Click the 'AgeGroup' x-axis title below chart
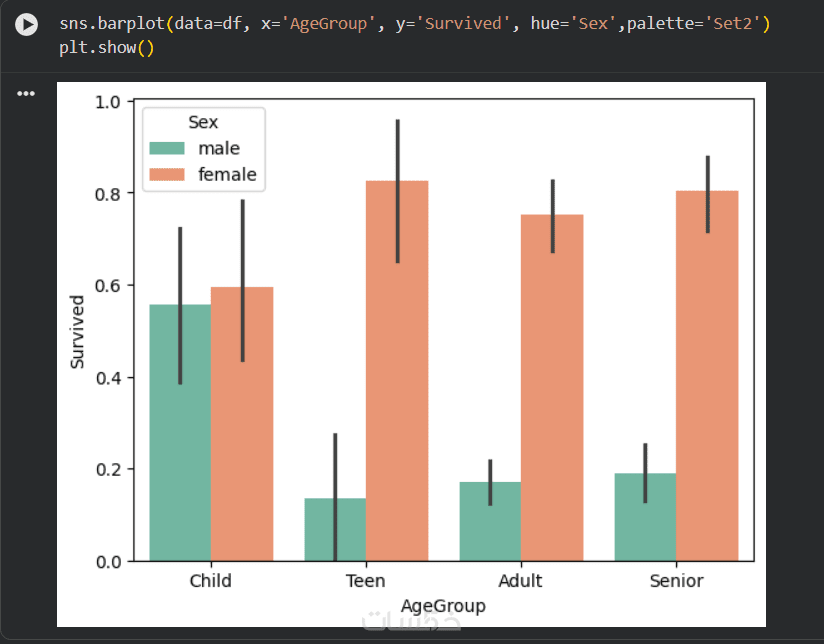Screen dimensions: 824x644 tap(442, 606)
